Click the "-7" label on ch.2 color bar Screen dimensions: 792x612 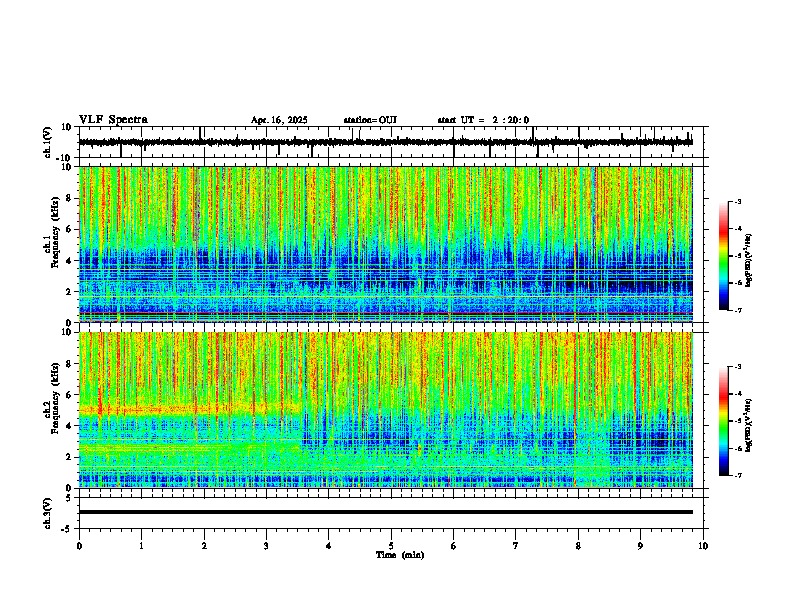738,476
